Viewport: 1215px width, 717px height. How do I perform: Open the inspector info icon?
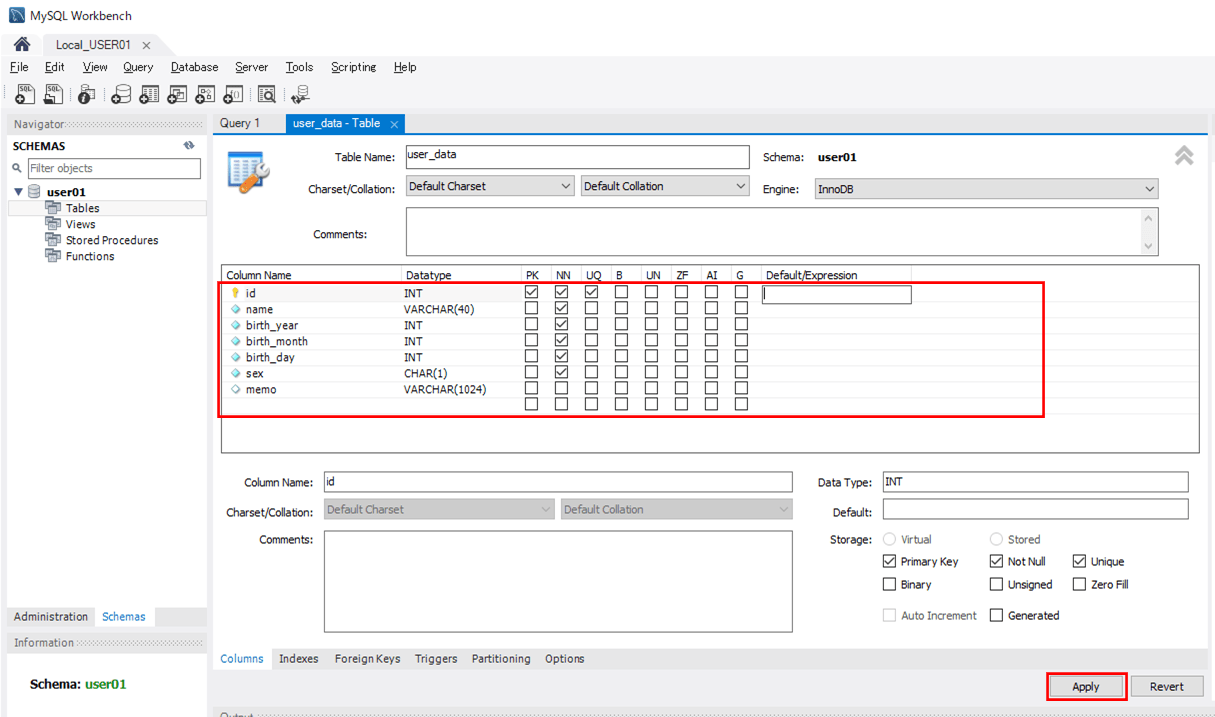coord(87,95)
